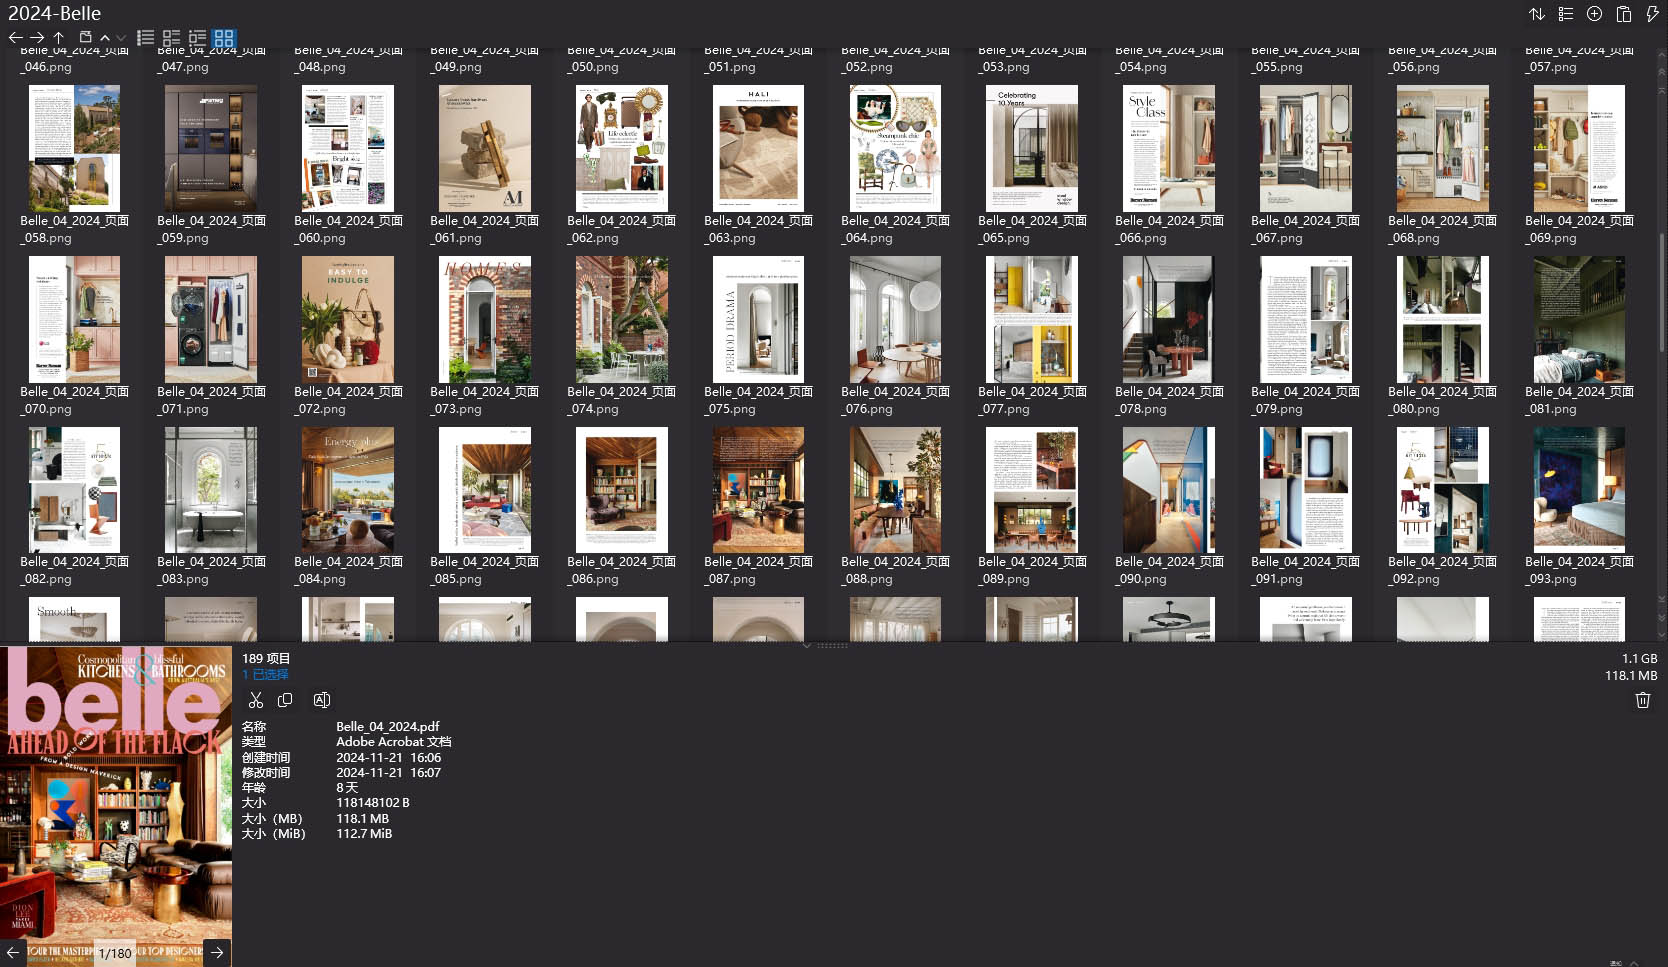Go back with the left arrow

coord(15,38)
